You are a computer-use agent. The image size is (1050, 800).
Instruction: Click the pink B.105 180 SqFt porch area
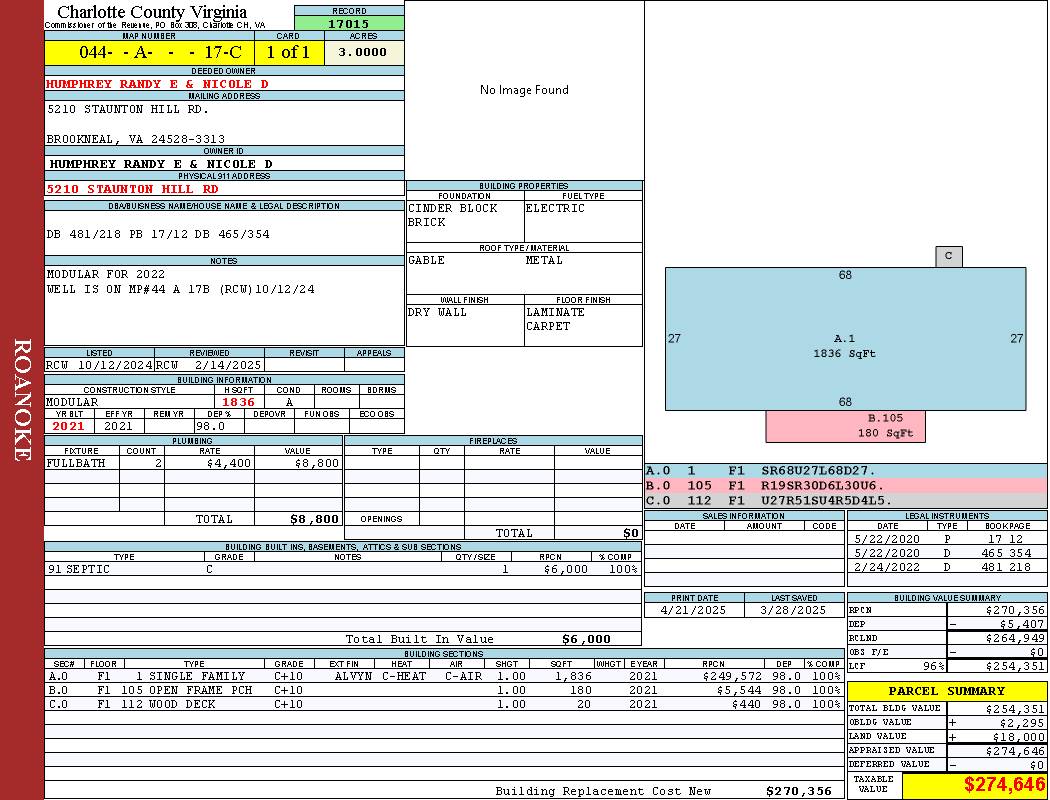(846, 426)
